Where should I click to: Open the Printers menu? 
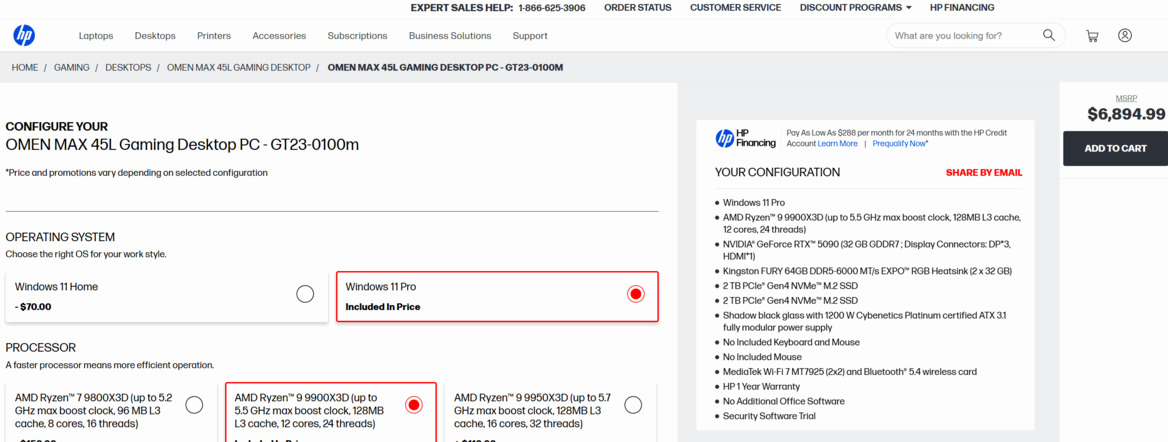(x=214, y=36)
